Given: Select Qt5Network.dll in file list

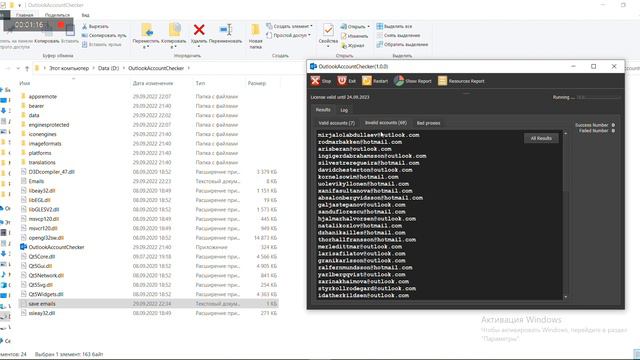Looking at the screenshot, I should [x=46, y=276].
